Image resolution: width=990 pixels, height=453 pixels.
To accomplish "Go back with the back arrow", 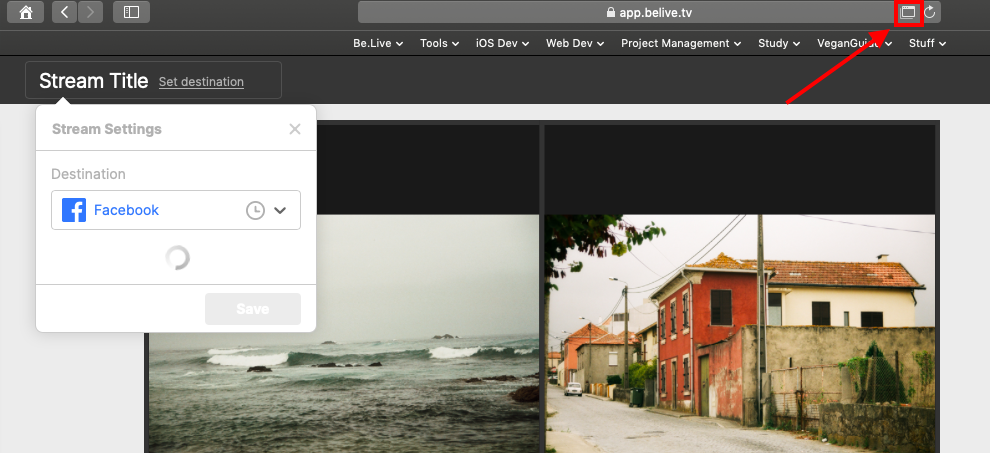I will 65,12.
